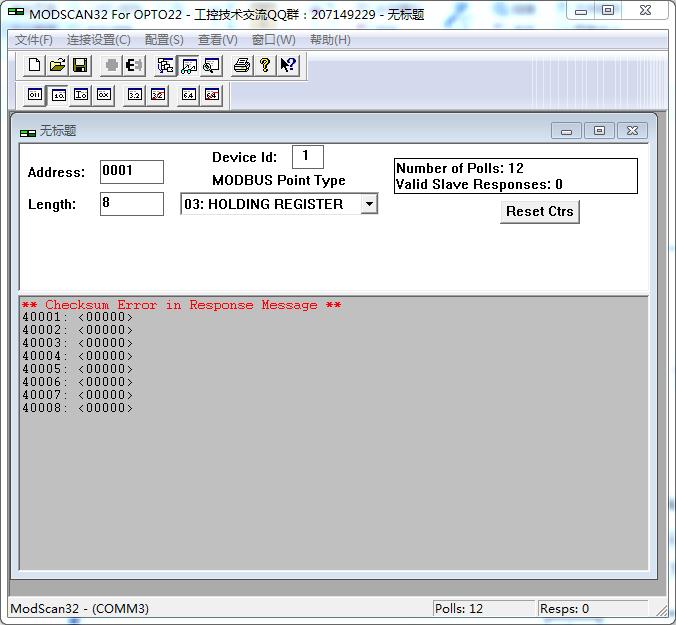The height and width of the screenshot is (625, 676).
Task: Click the Disconnect plug icon in toolbar
Action: tap(134, 66)
